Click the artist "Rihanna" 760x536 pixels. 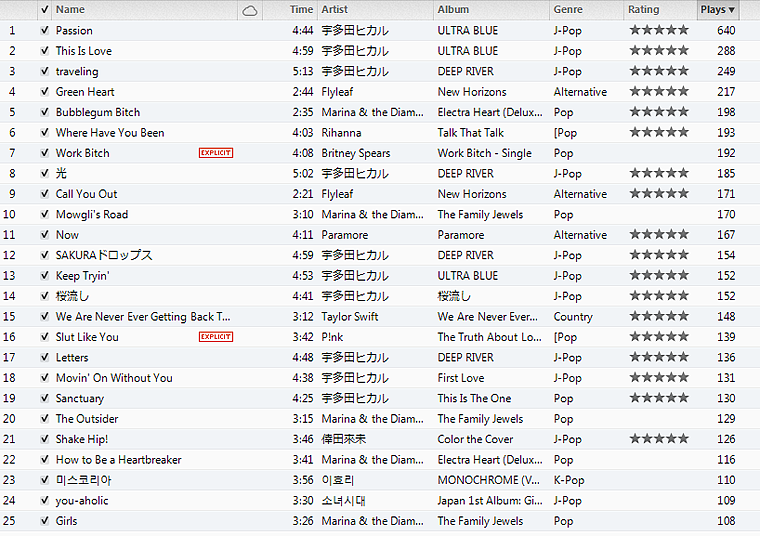341,133
